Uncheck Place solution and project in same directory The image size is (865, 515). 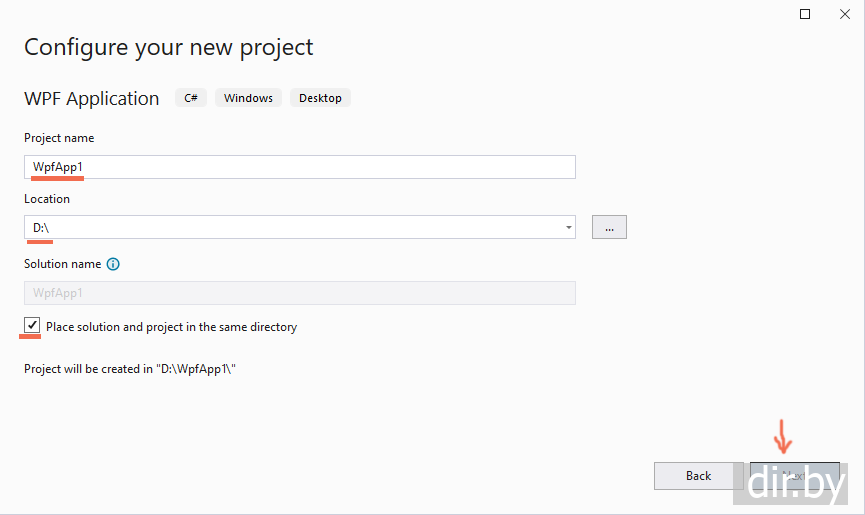[x=33, y=326]
